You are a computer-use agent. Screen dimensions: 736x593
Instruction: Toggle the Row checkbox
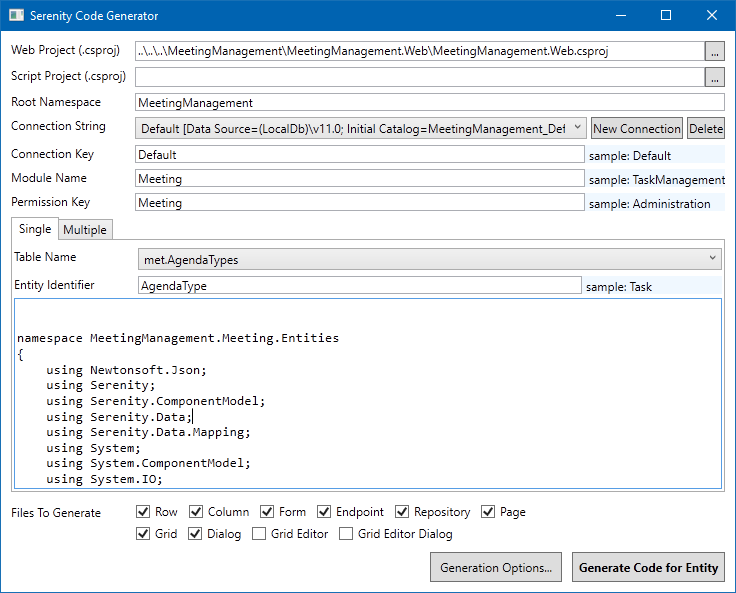point(143,512)
